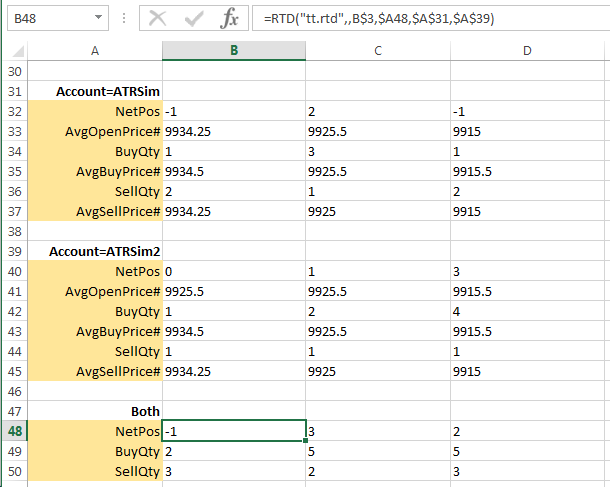The width and height of the screenshot is (610, 487).
Task: Click cell D42 value 4
Action: [x=527, y=312]
